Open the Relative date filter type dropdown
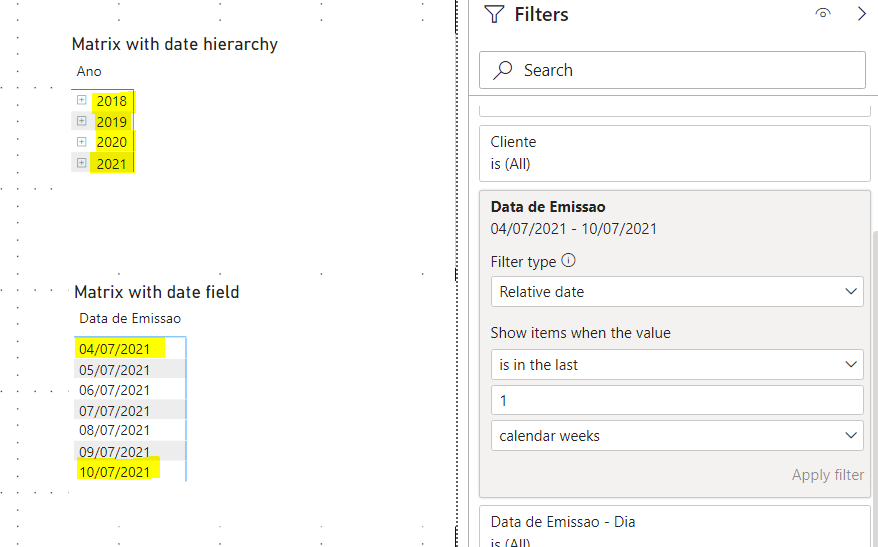Image resolution: width=878 pixels, height=547 pixels. tap(677, 291)
